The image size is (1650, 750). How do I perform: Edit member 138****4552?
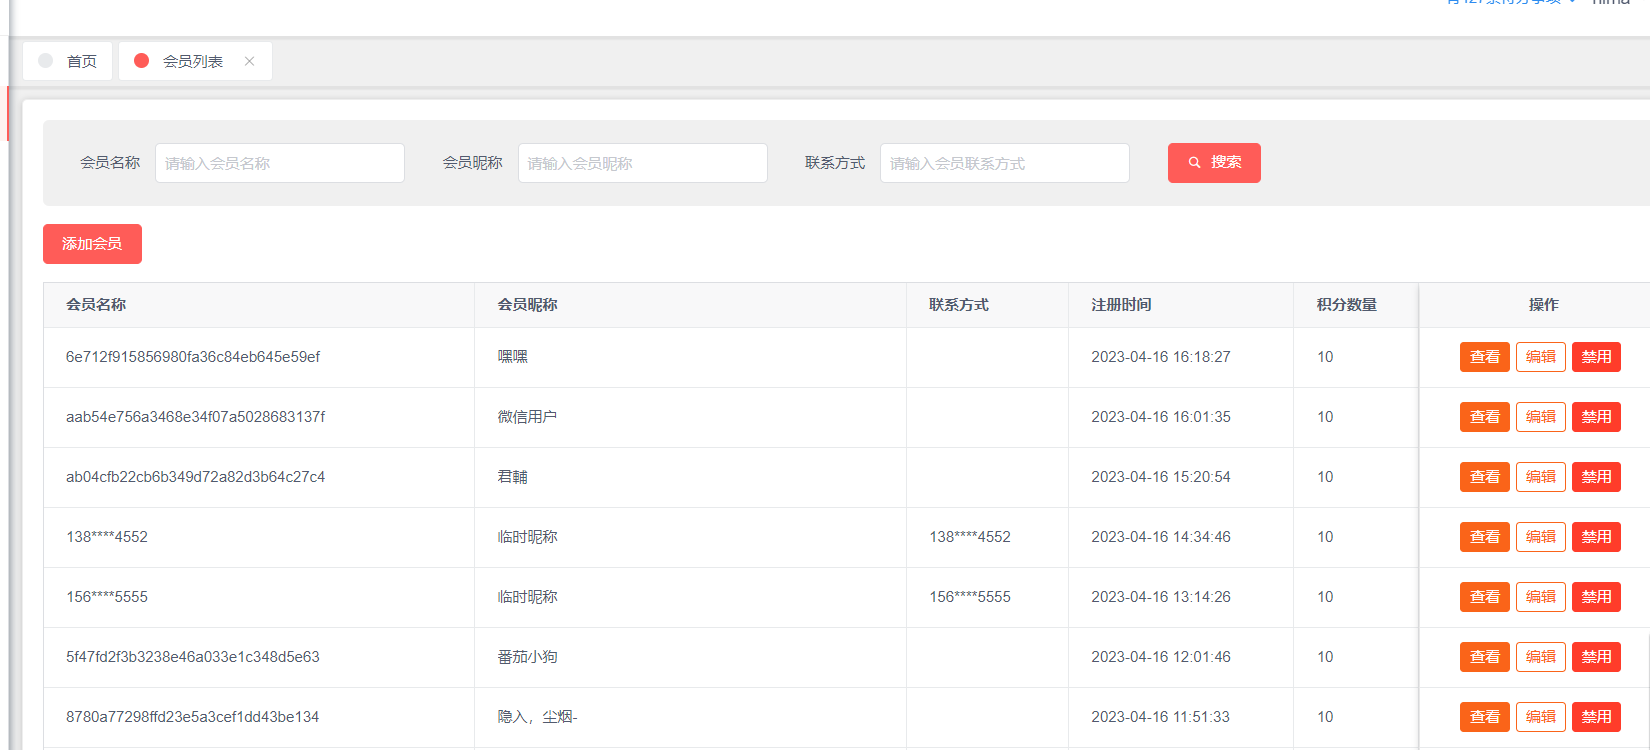[1541, 537]
